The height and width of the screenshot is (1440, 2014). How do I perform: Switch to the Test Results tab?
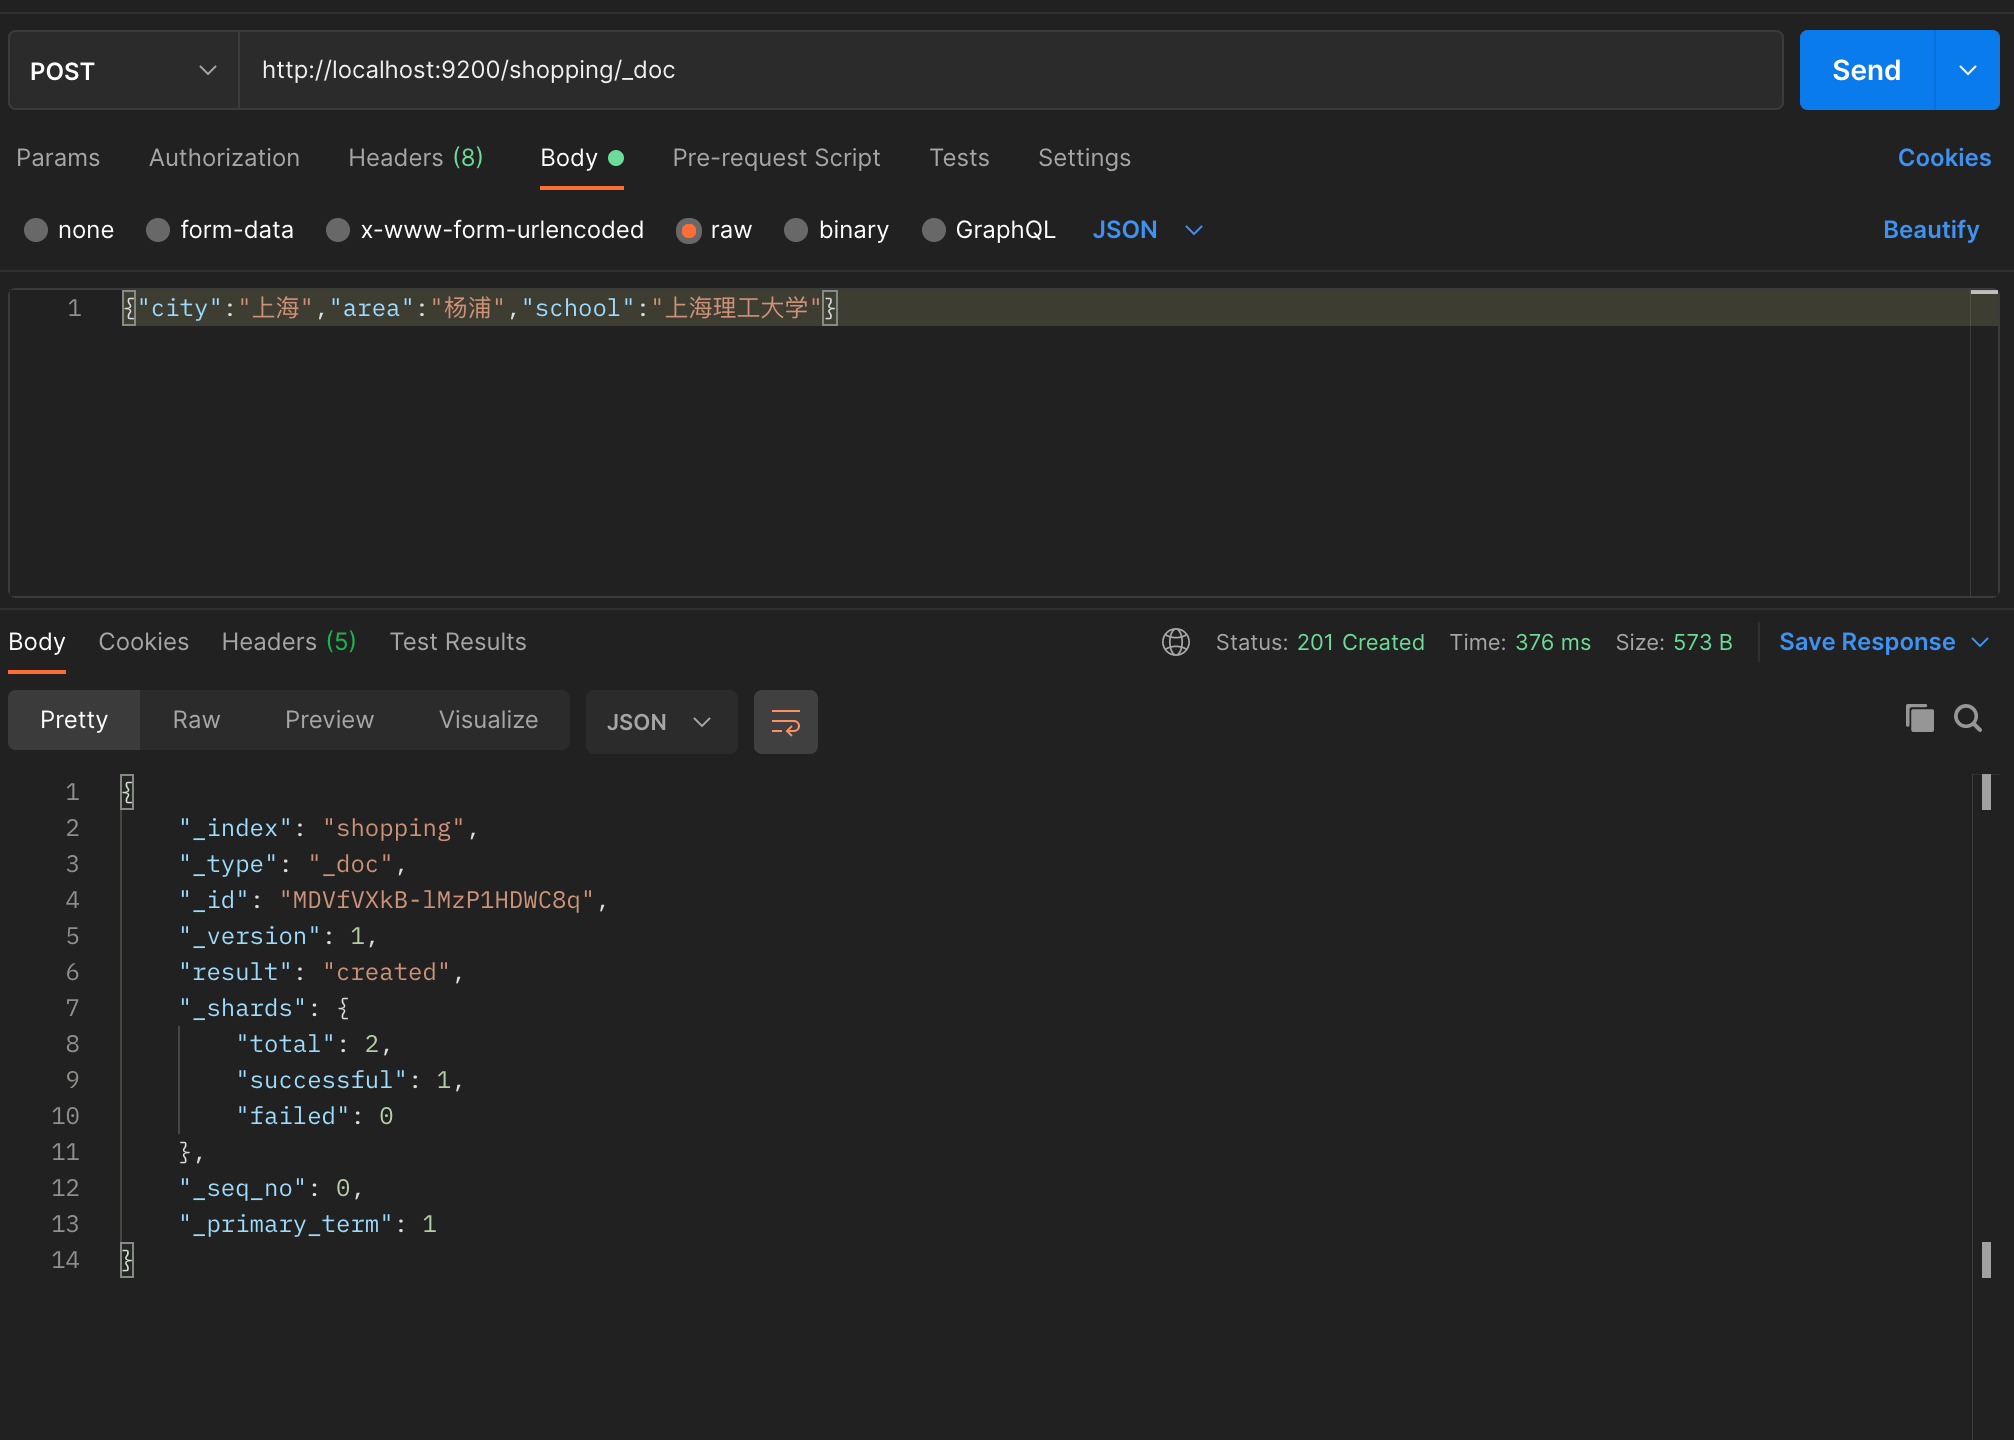click(458, 642)
